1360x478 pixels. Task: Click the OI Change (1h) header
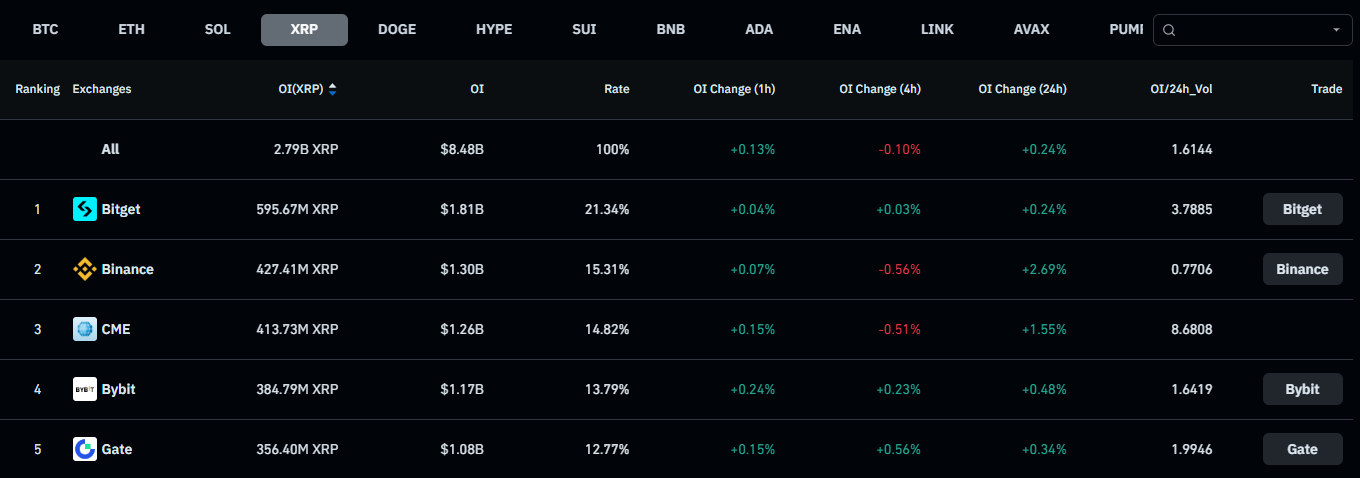734,89
